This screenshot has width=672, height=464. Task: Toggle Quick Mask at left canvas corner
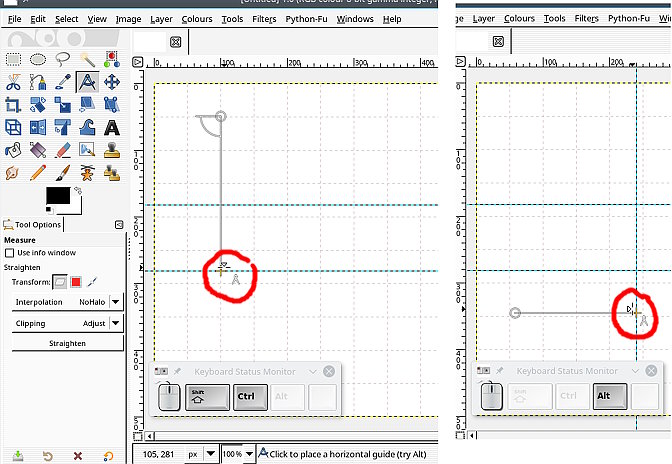138,436
